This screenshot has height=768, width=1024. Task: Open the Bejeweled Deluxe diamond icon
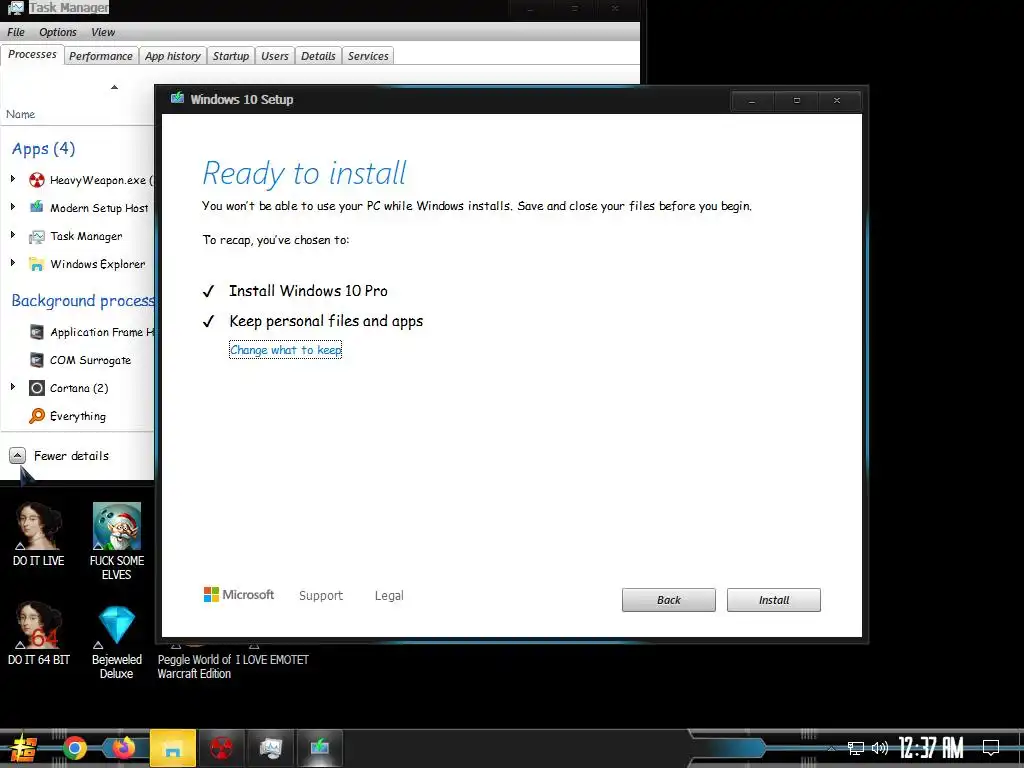click(x=116, y=624)
